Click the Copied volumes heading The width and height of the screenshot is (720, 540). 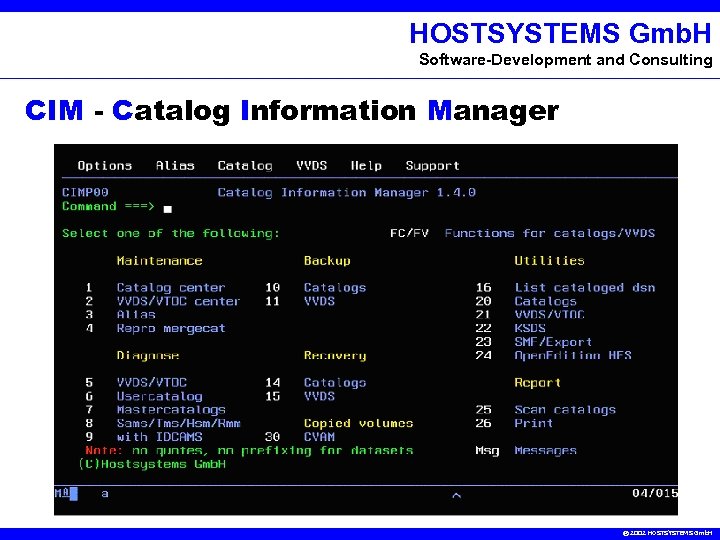(358, 423)
